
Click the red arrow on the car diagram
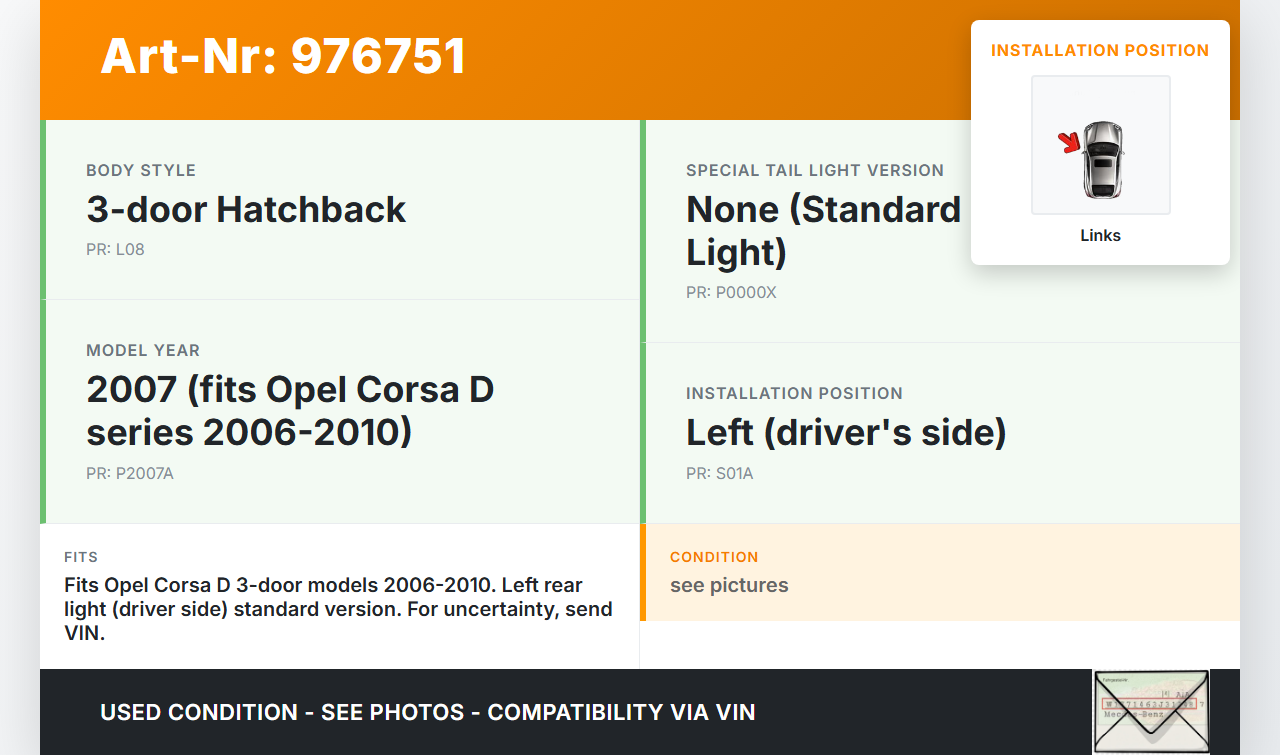tap(1070, 143)
